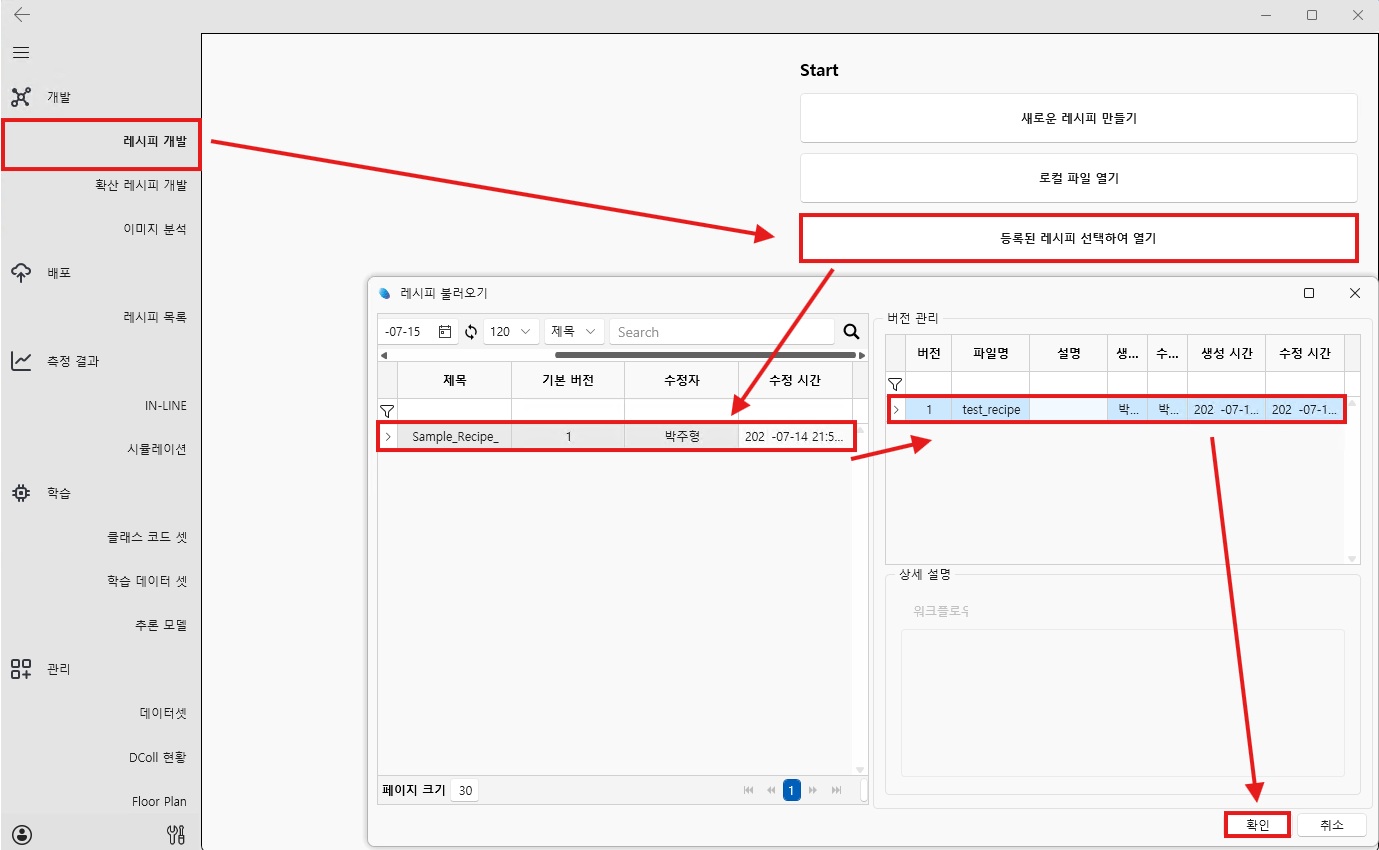Click the magnifier search icon
1379x850 pixels.
[x=851, y=331]
